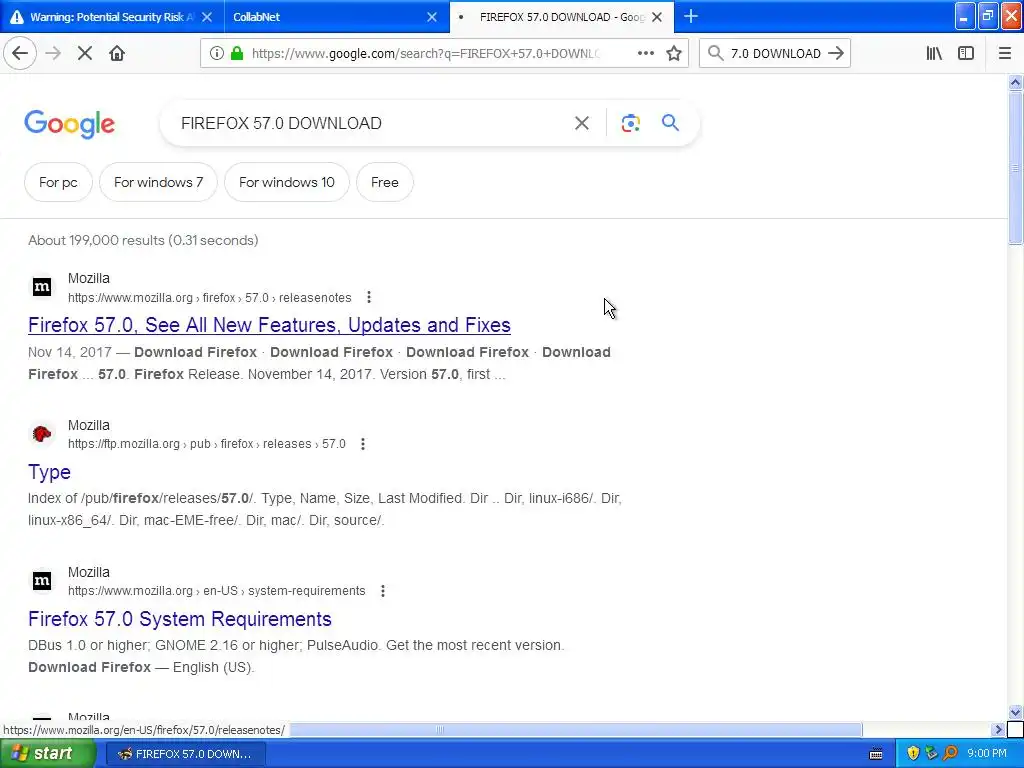1024x768 pixels.
Task: Open options for the ftp.mozilla.org result
Action: coord(362,444)
